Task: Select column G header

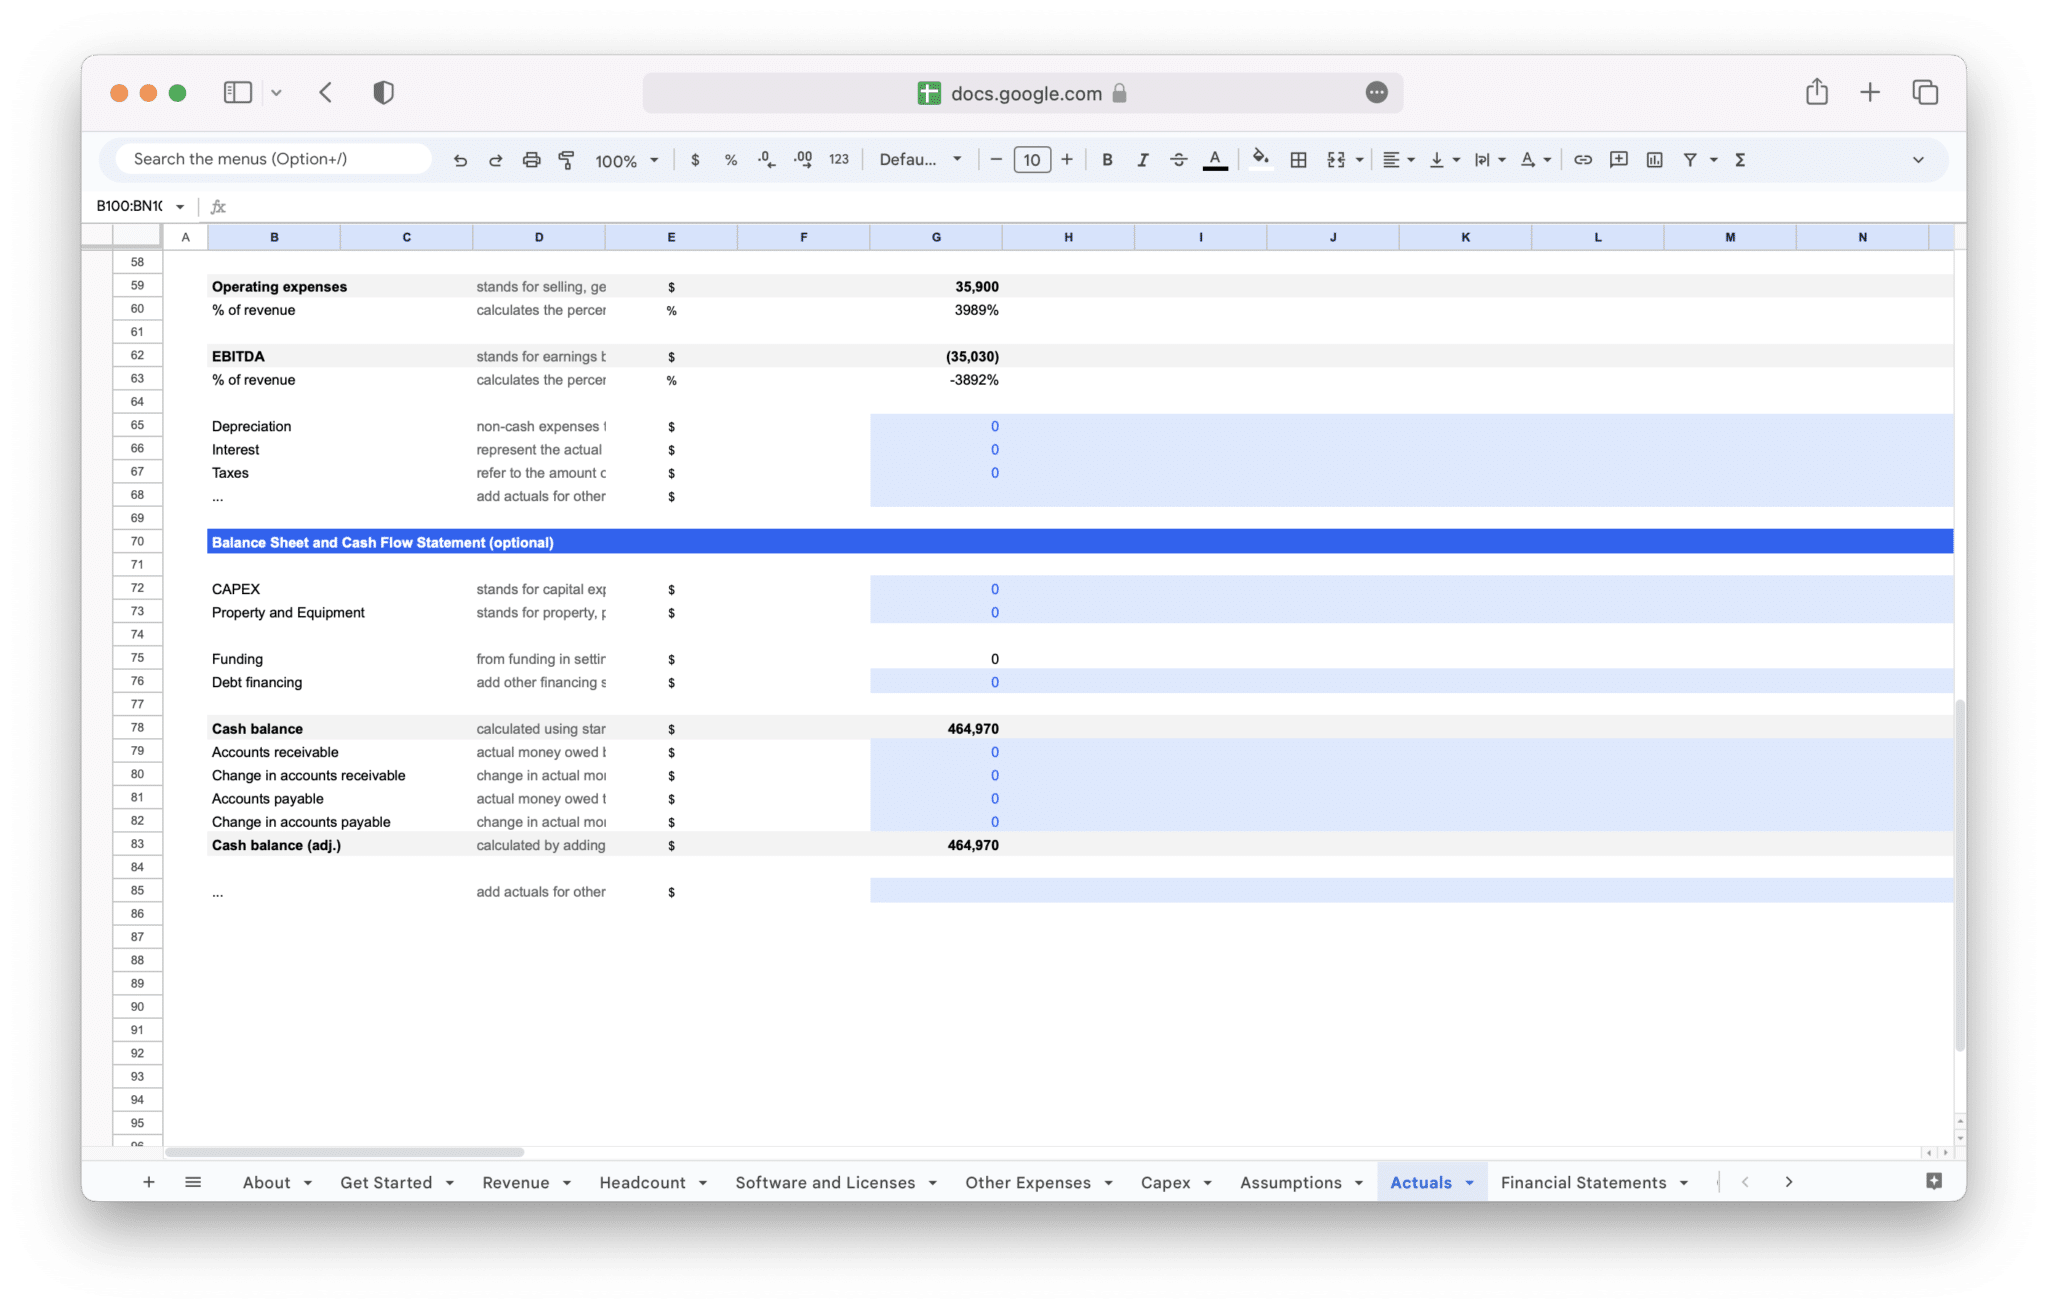Action: click(936, 237)
